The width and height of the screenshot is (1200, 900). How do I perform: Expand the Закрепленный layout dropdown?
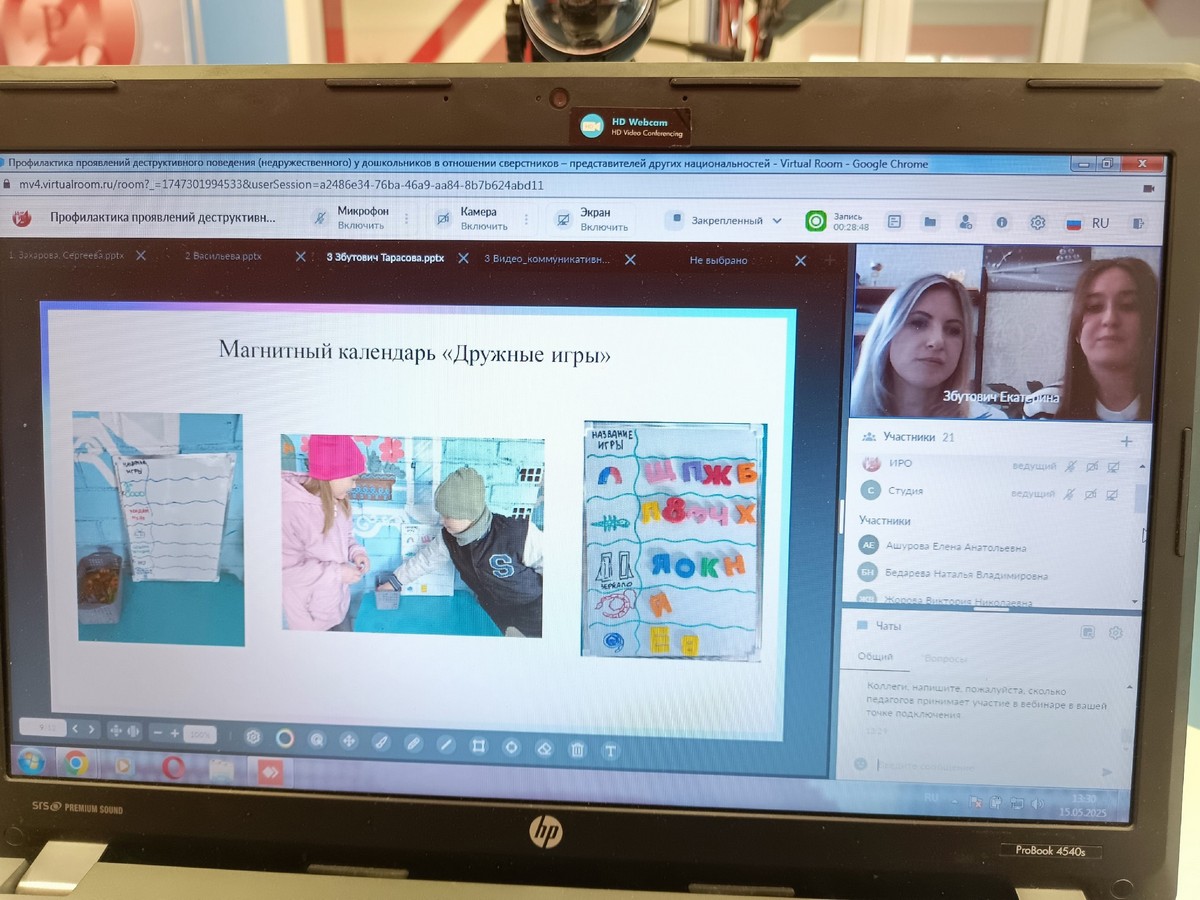(725, 220)
